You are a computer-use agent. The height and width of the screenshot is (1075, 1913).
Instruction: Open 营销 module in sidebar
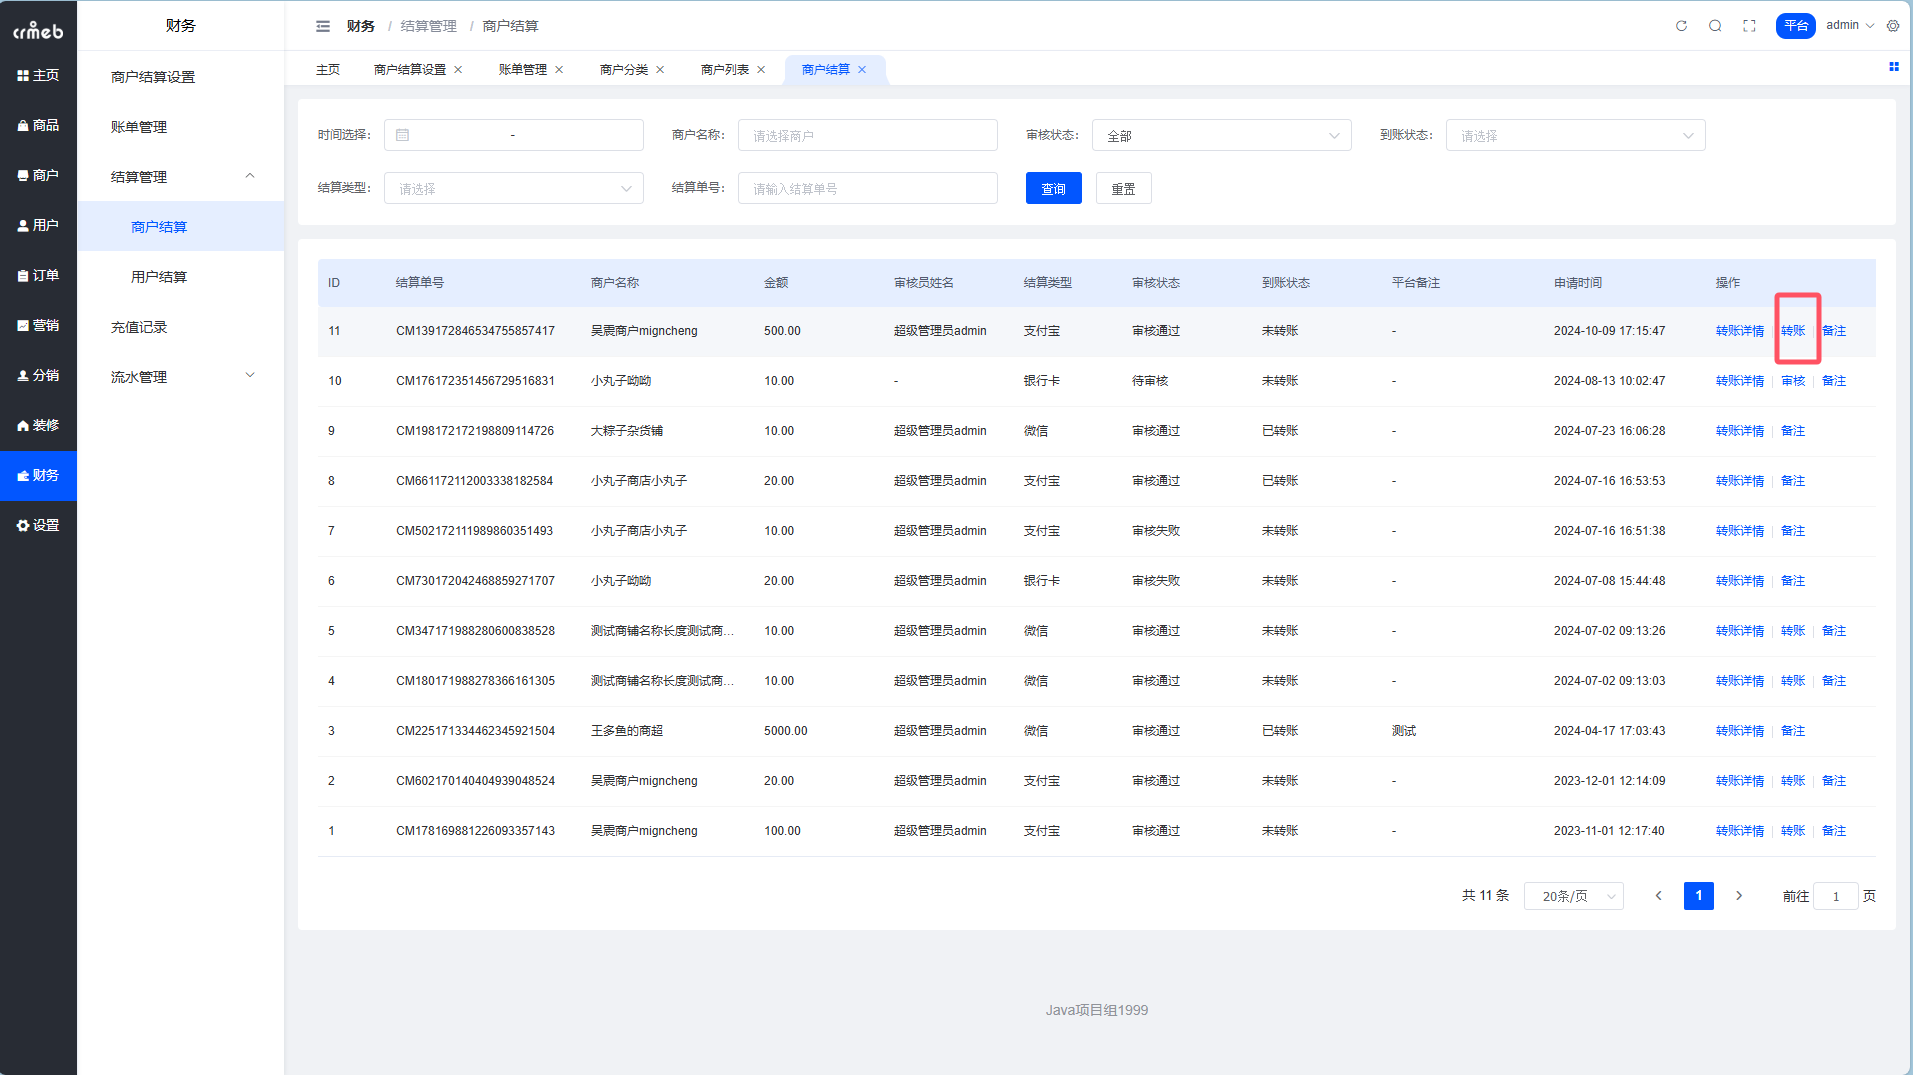point(38,325)
